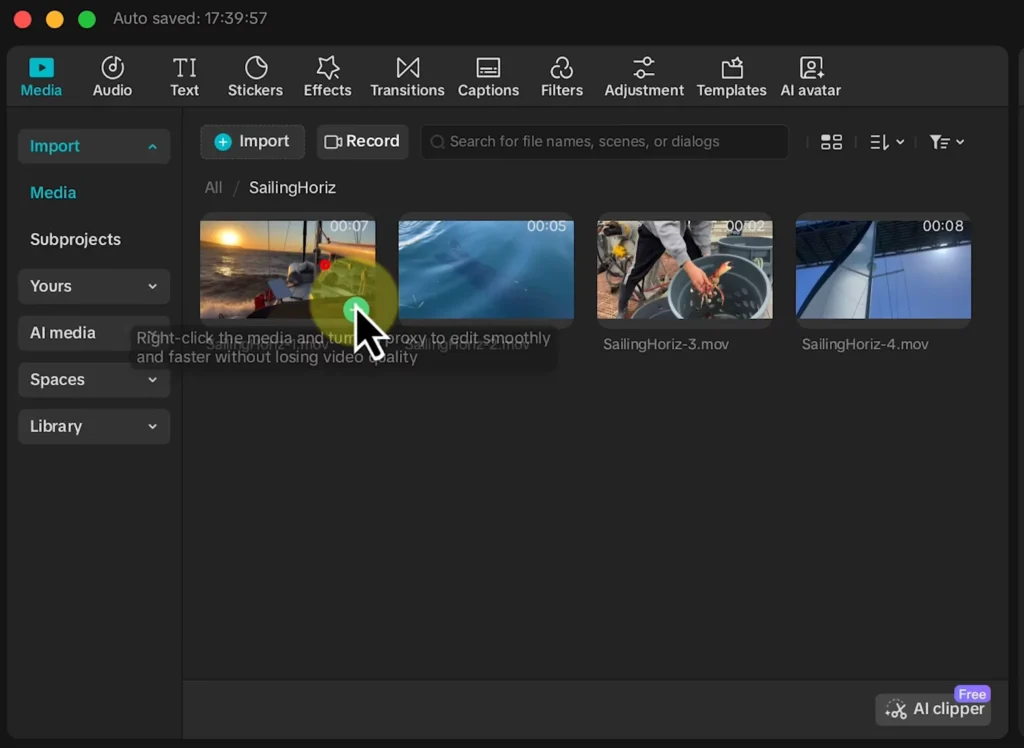Open the sort order dropdown
This screenshot has height=748, width=1024.
click(x=886, y=142)
